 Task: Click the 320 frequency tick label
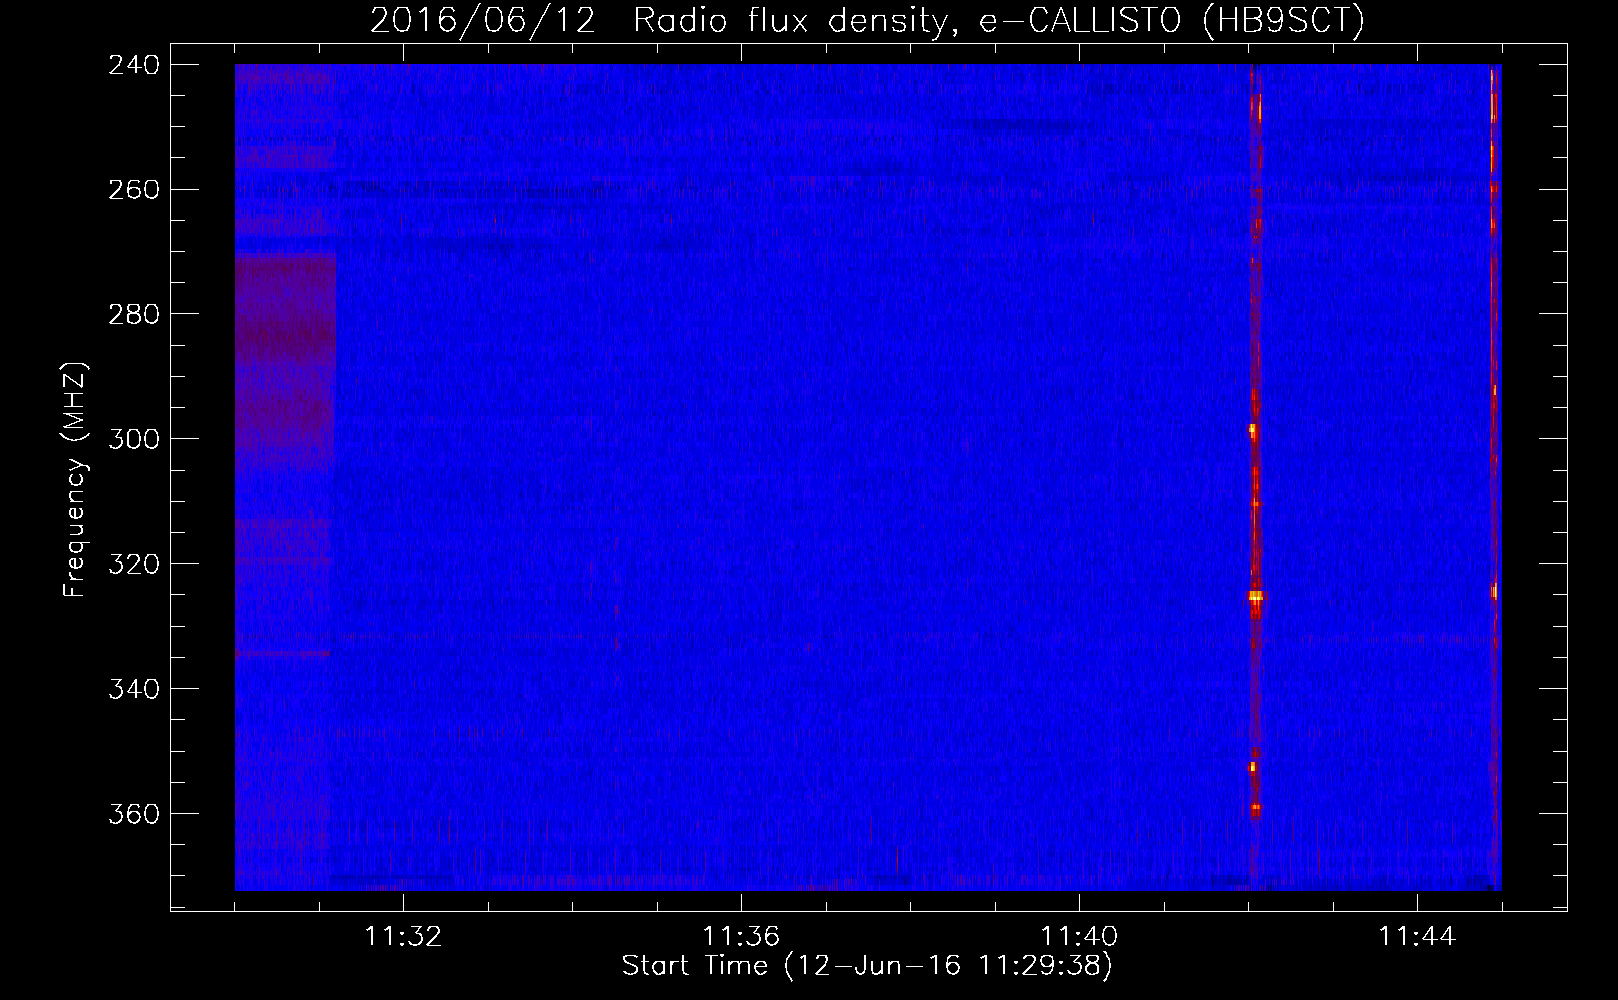(x=134, y=565)
